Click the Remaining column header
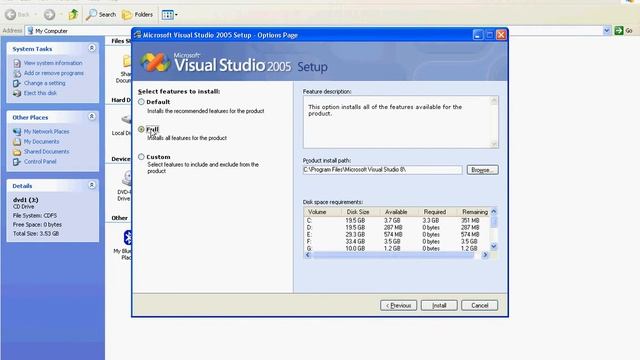This screenshot has height=360, width=640. pos(475,212)
